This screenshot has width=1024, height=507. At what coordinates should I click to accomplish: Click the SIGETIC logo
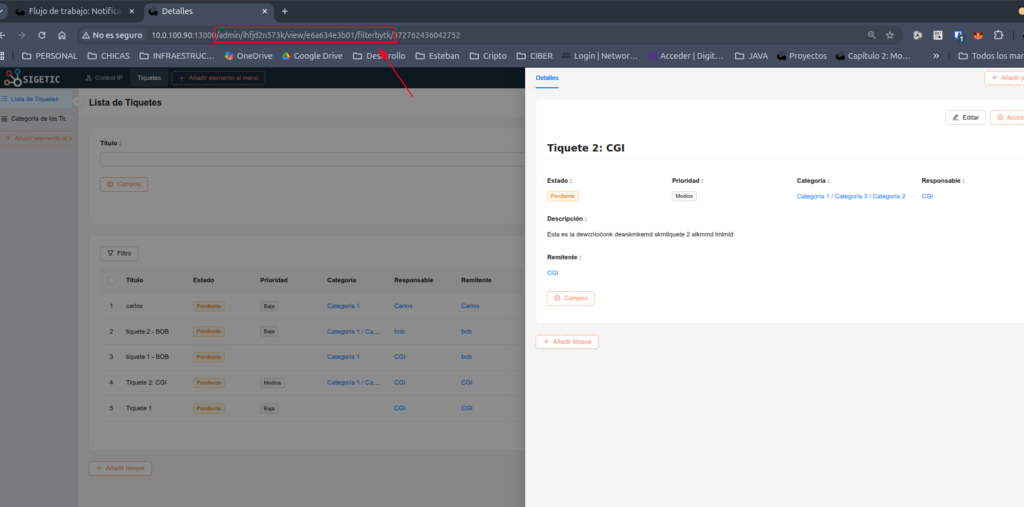pos(32,78)
